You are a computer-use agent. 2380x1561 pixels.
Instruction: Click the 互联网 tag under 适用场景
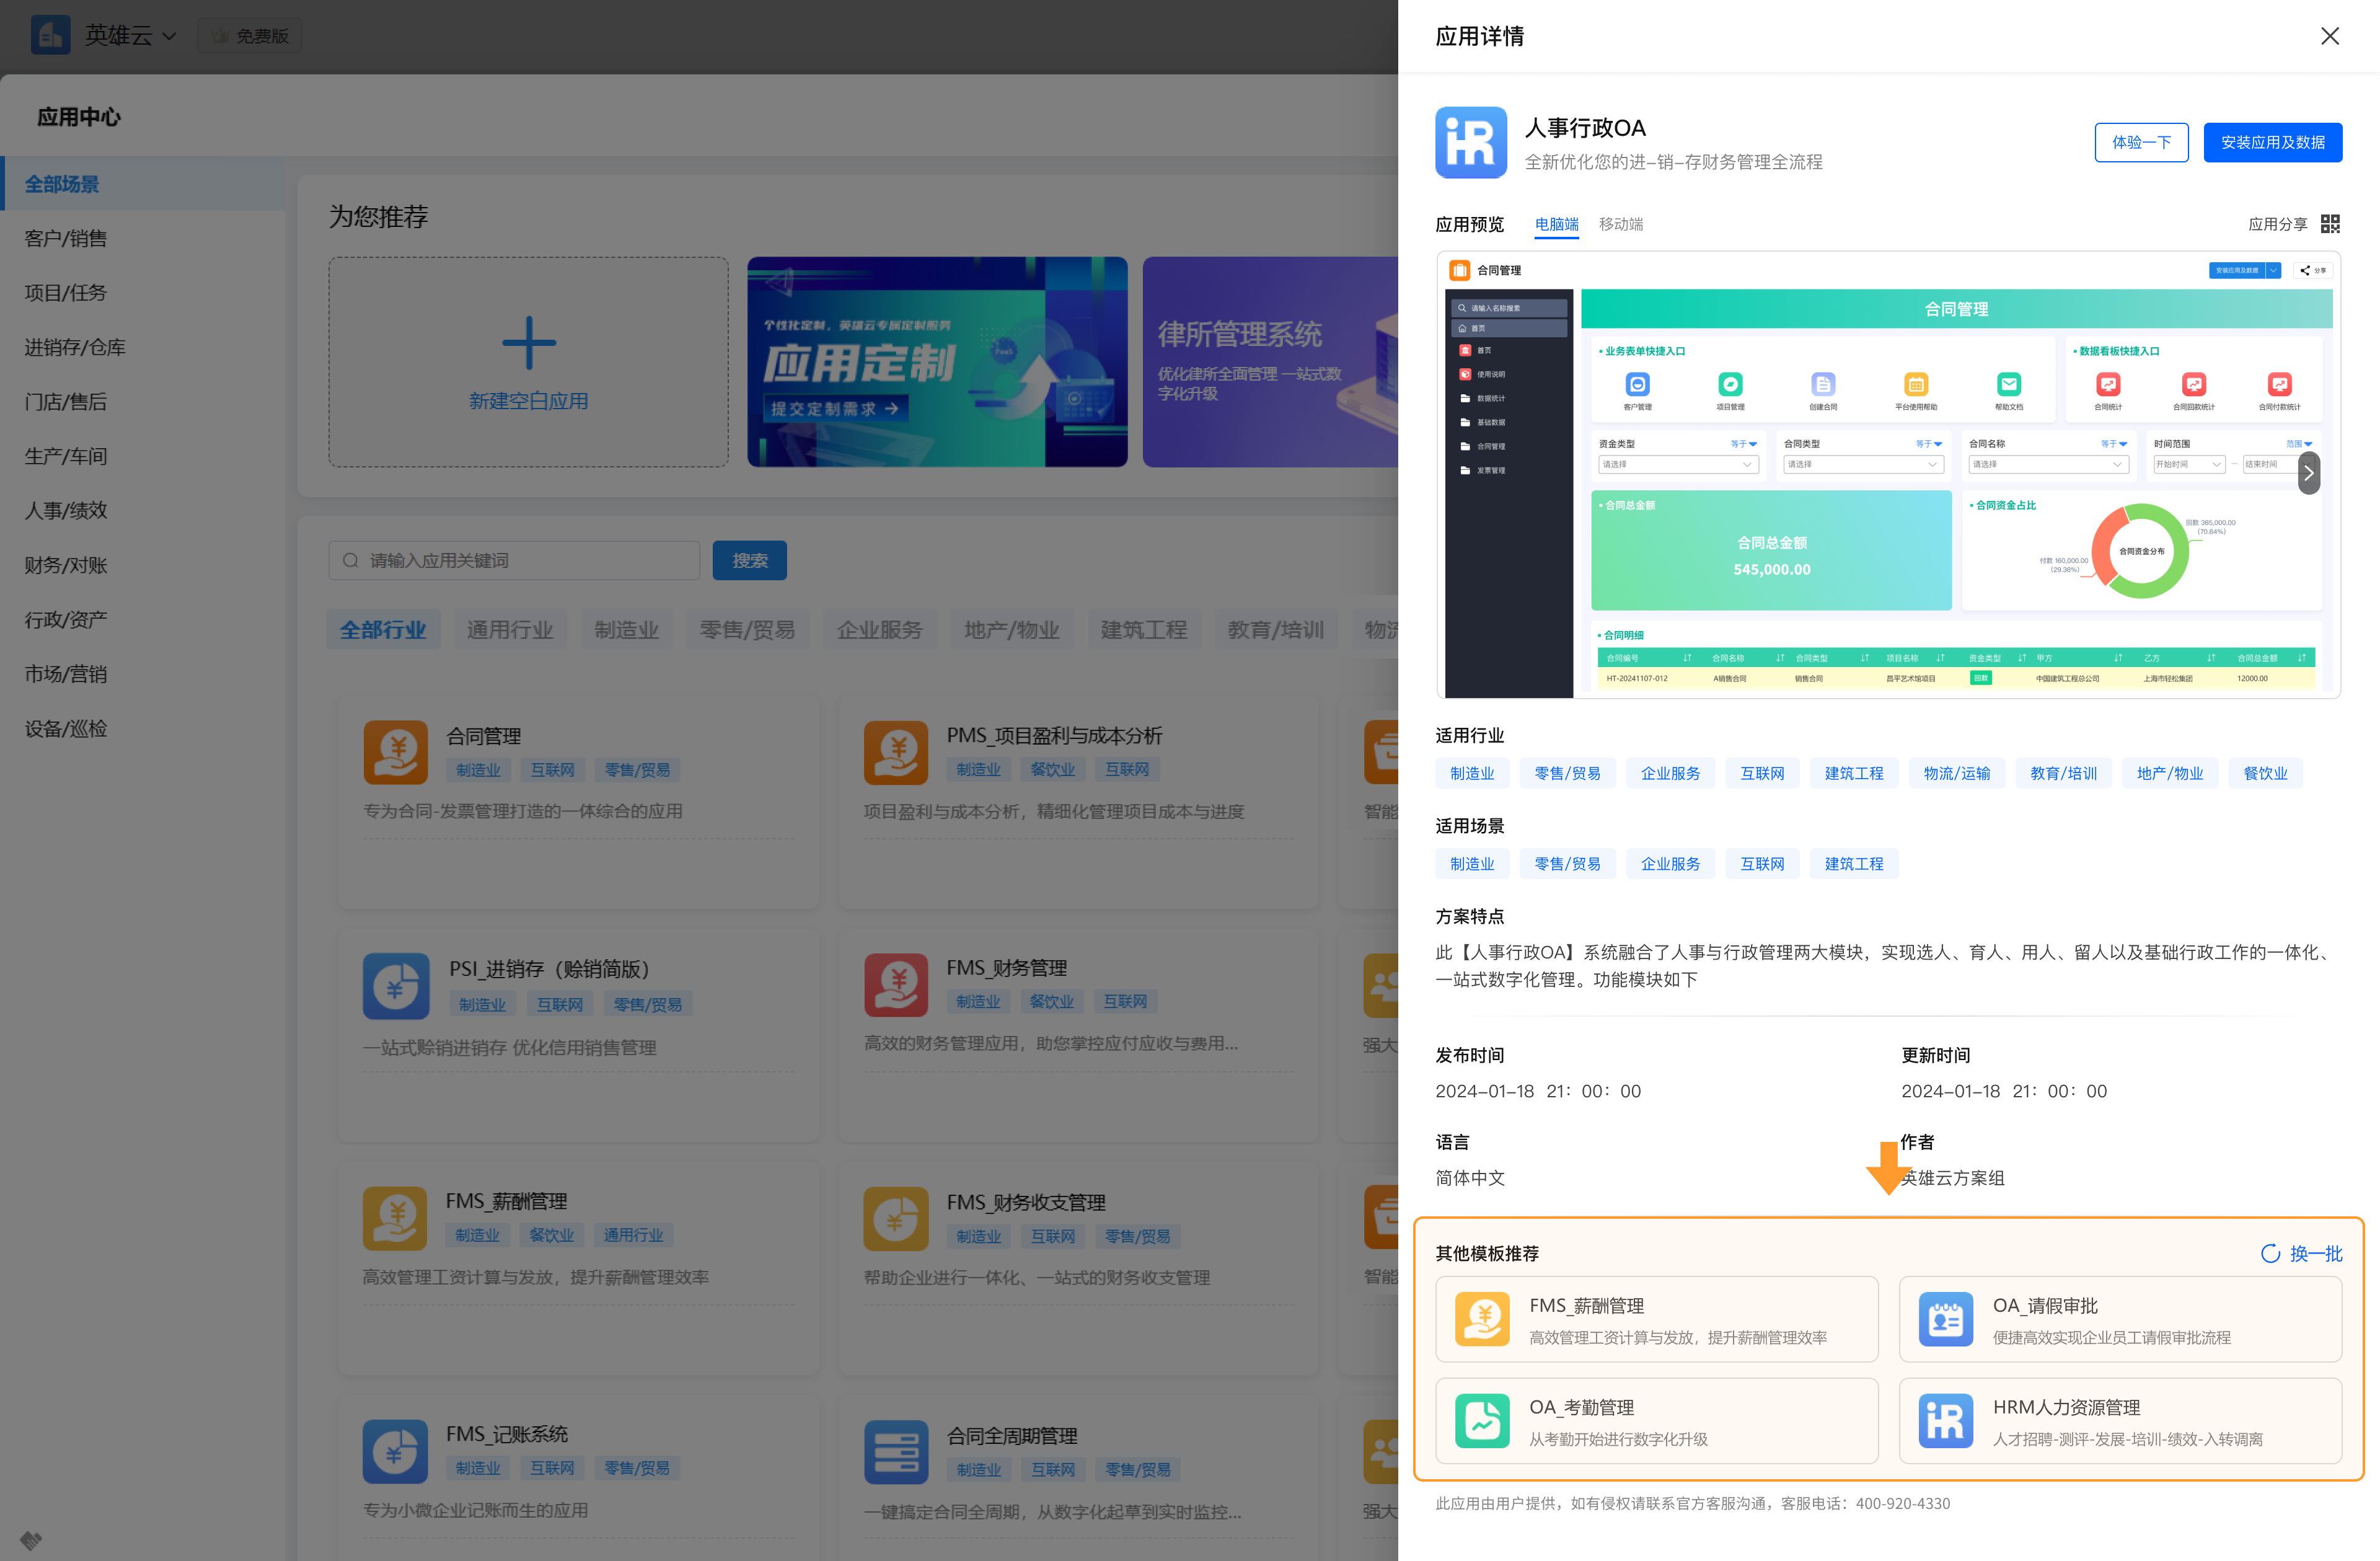click(x=1762, y=863)
